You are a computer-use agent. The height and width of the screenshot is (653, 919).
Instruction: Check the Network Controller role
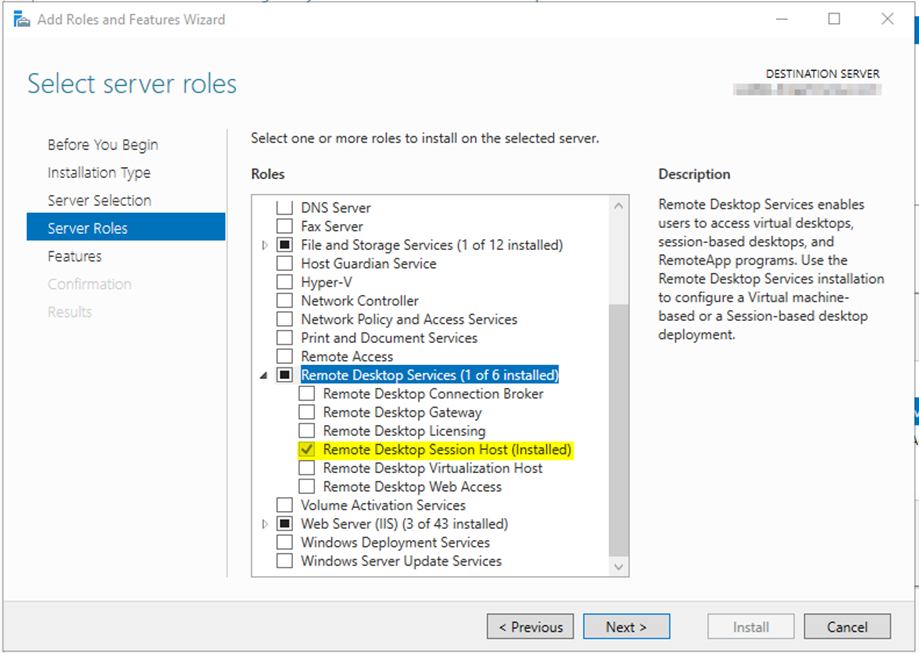pos(284,300)
